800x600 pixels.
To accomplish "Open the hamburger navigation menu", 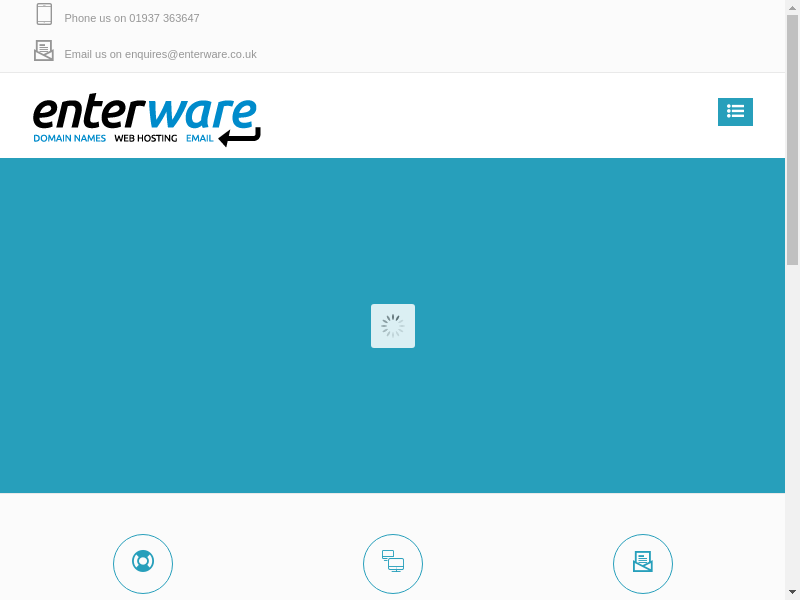I will 735,112.
